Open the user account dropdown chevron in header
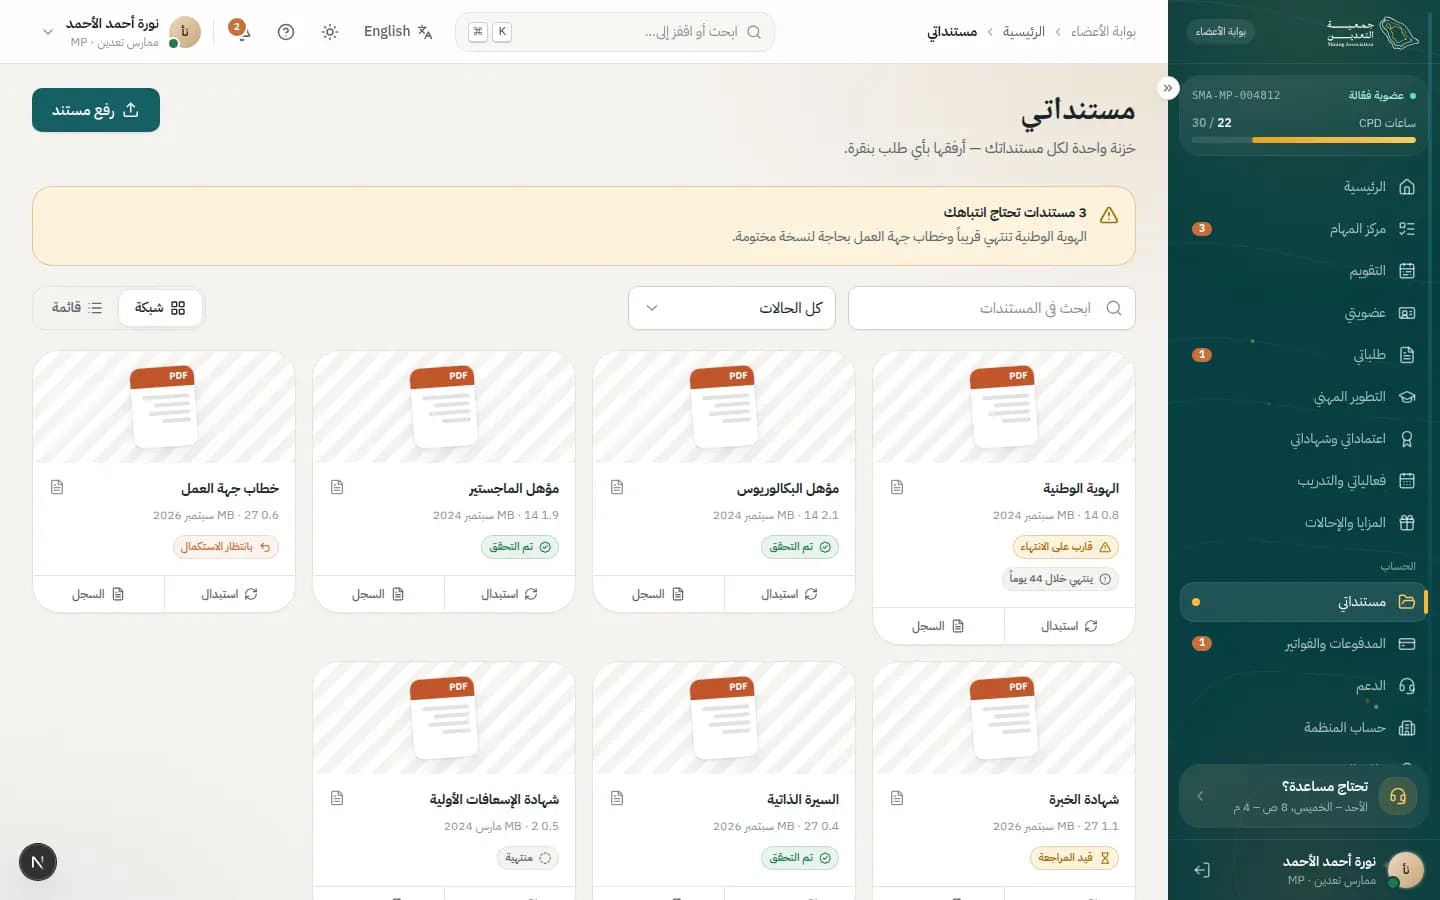 point(47,32)
